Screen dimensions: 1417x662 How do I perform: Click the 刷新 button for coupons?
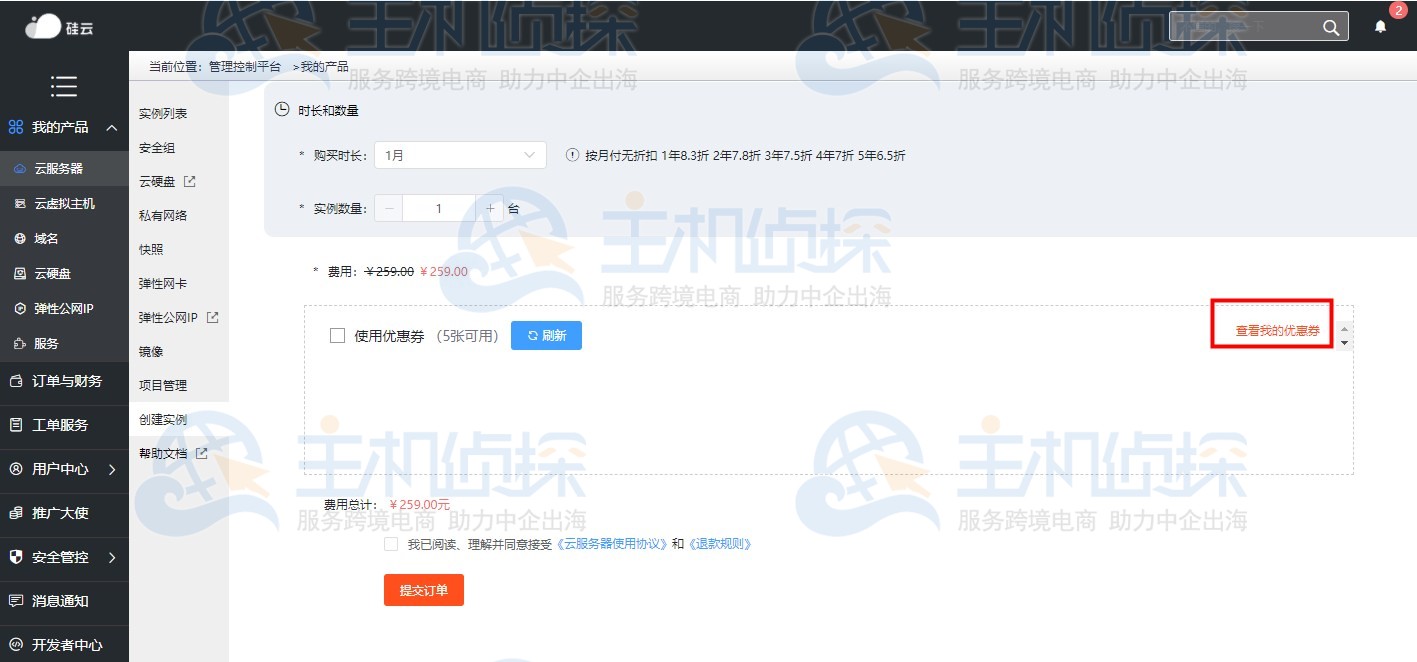coord(545,335)
